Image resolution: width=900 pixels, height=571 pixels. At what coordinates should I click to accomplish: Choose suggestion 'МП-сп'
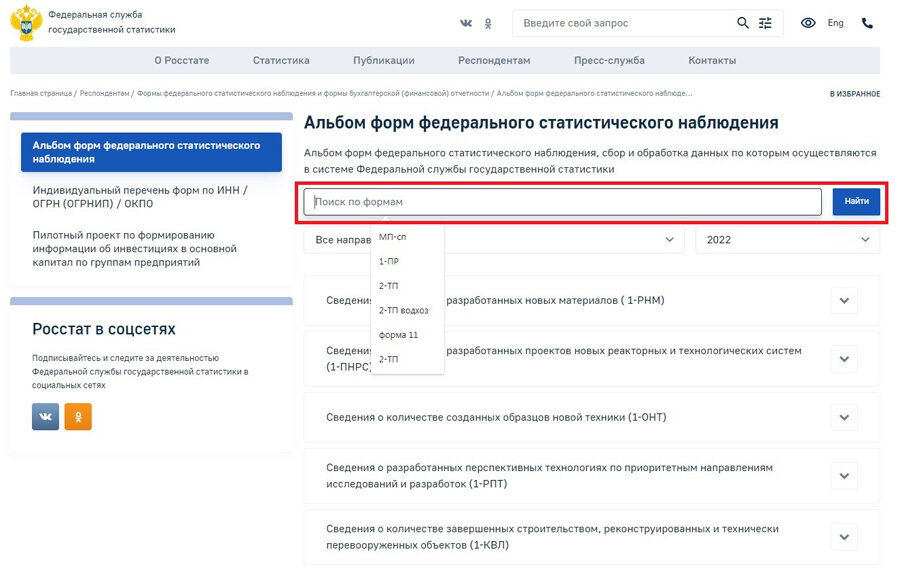click(393, 237)
